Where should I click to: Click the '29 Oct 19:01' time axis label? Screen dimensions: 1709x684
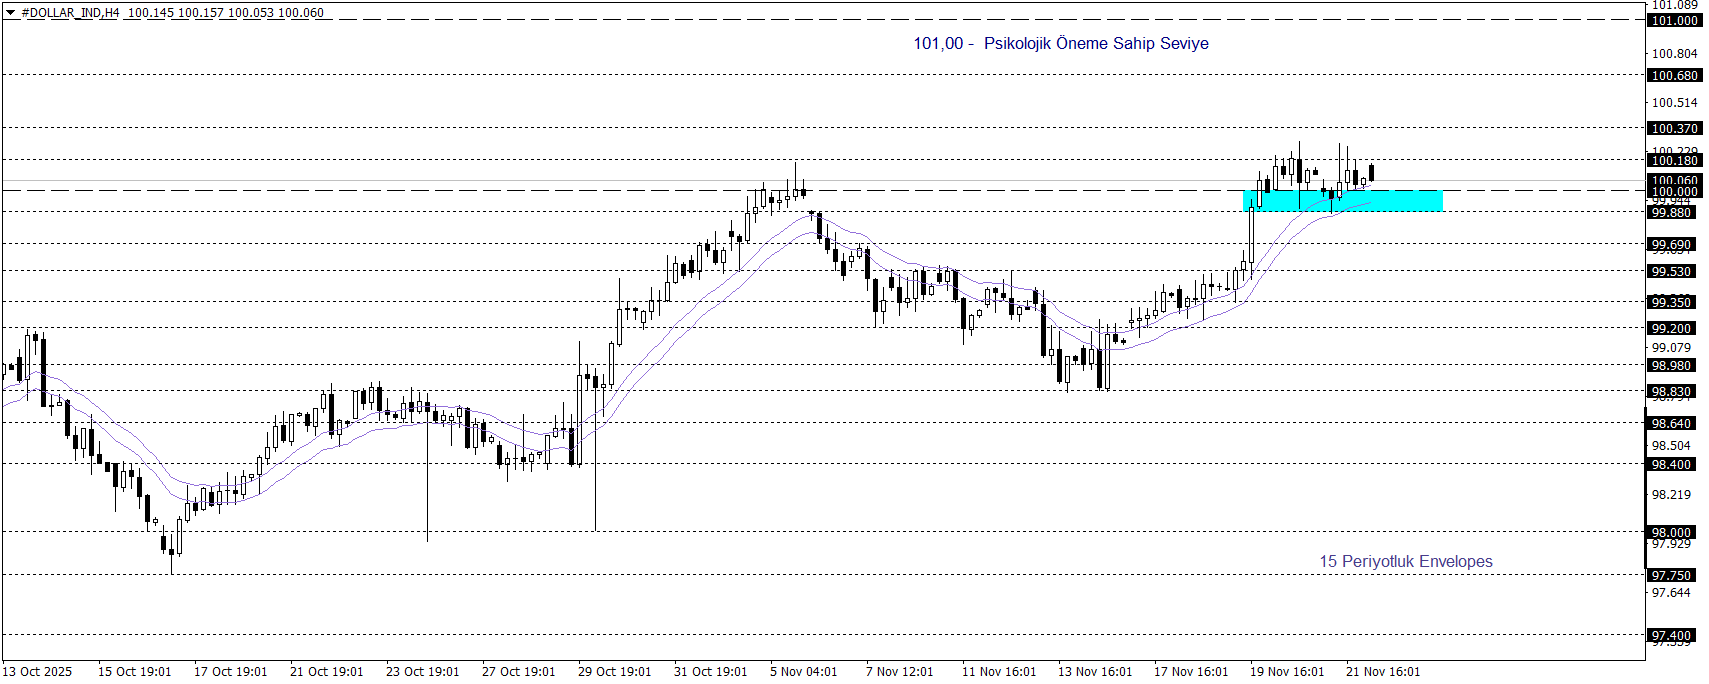click(614, 671)
